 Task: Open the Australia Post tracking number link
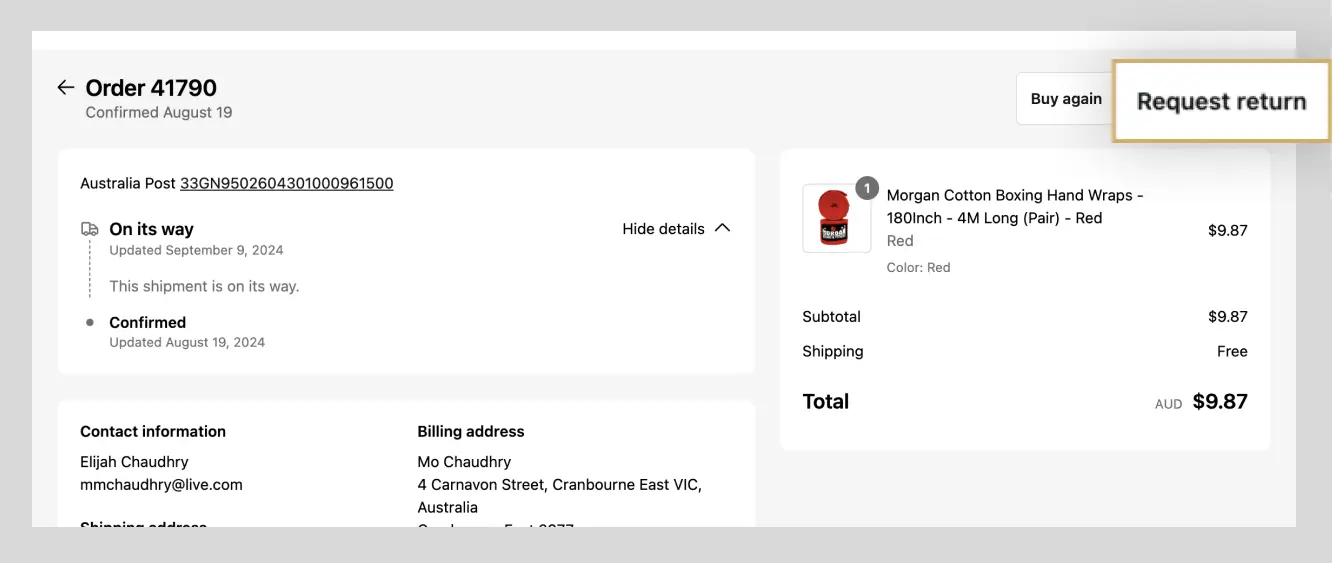(286, 184)
